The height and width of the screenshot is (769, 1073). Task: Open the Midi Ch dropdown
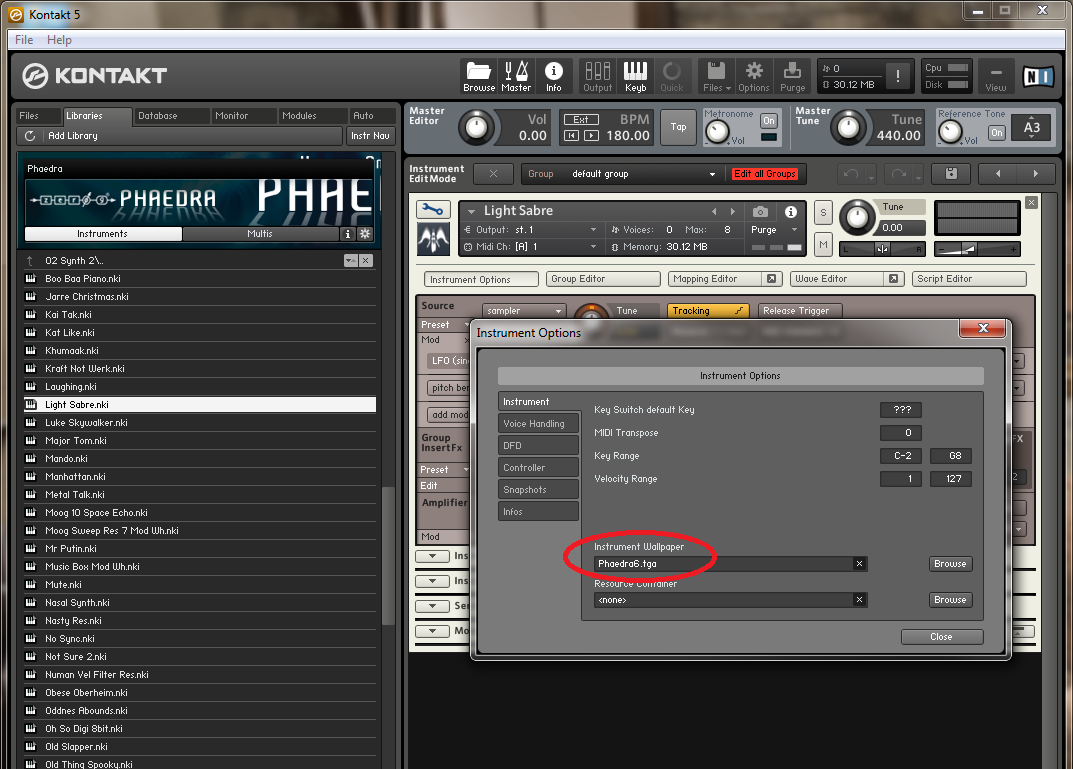[x=530, y=247]
